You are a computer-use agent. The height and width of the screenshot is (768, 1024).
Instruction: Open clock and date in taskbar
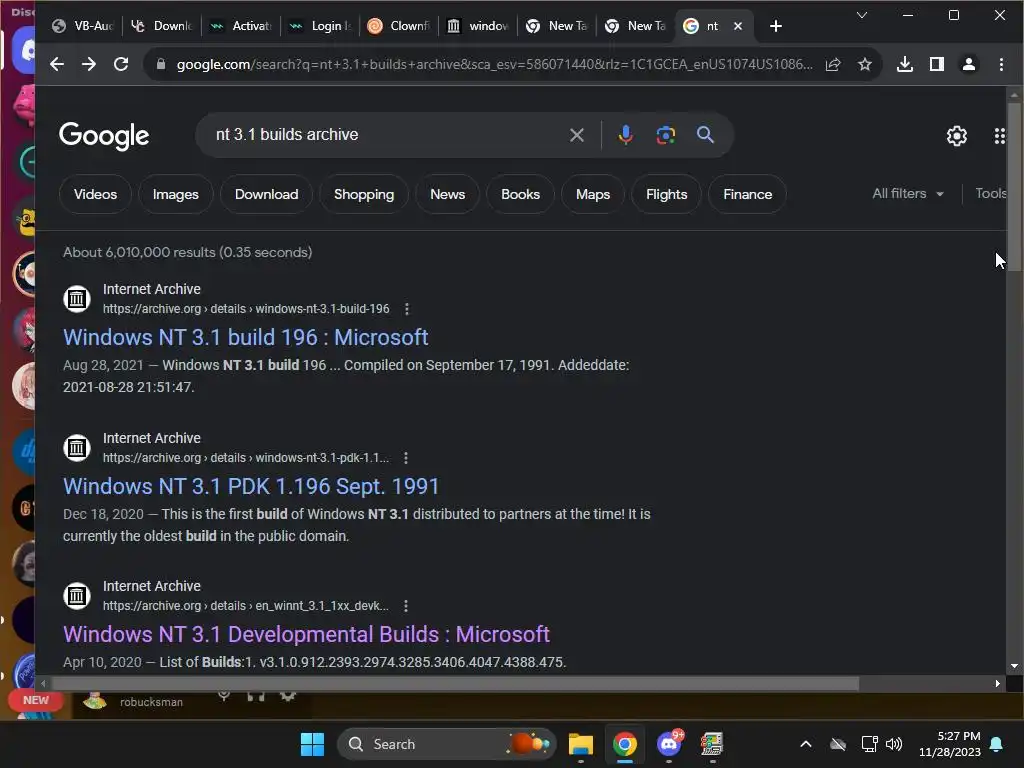(950, 744)
